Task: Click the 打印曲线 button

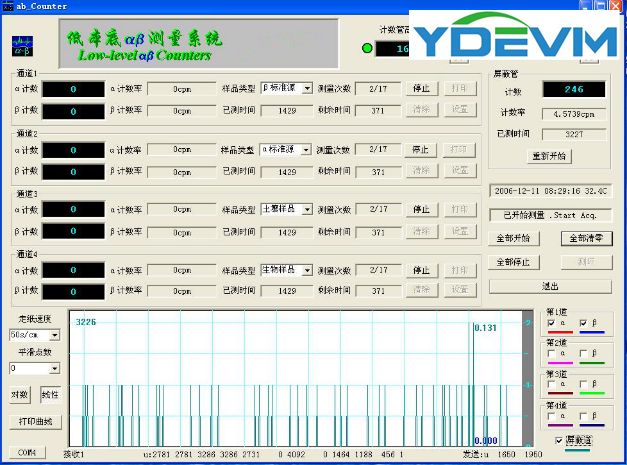Action: point(37,421)
